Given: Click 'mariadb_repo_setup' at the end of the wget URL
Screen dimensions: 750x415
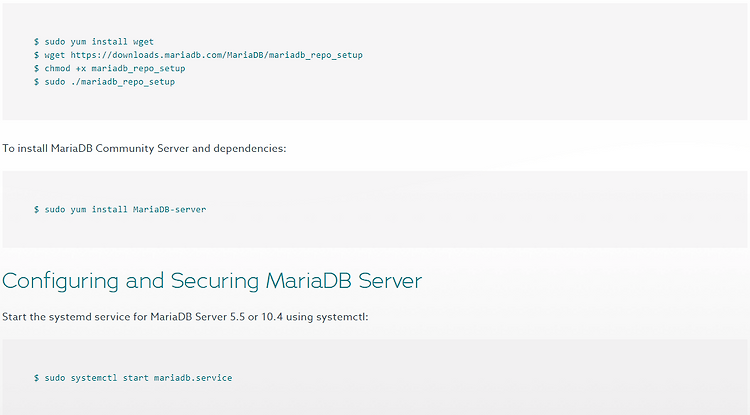Looking at the screenshot, I should pyautogui.click(x=316, y=55).
